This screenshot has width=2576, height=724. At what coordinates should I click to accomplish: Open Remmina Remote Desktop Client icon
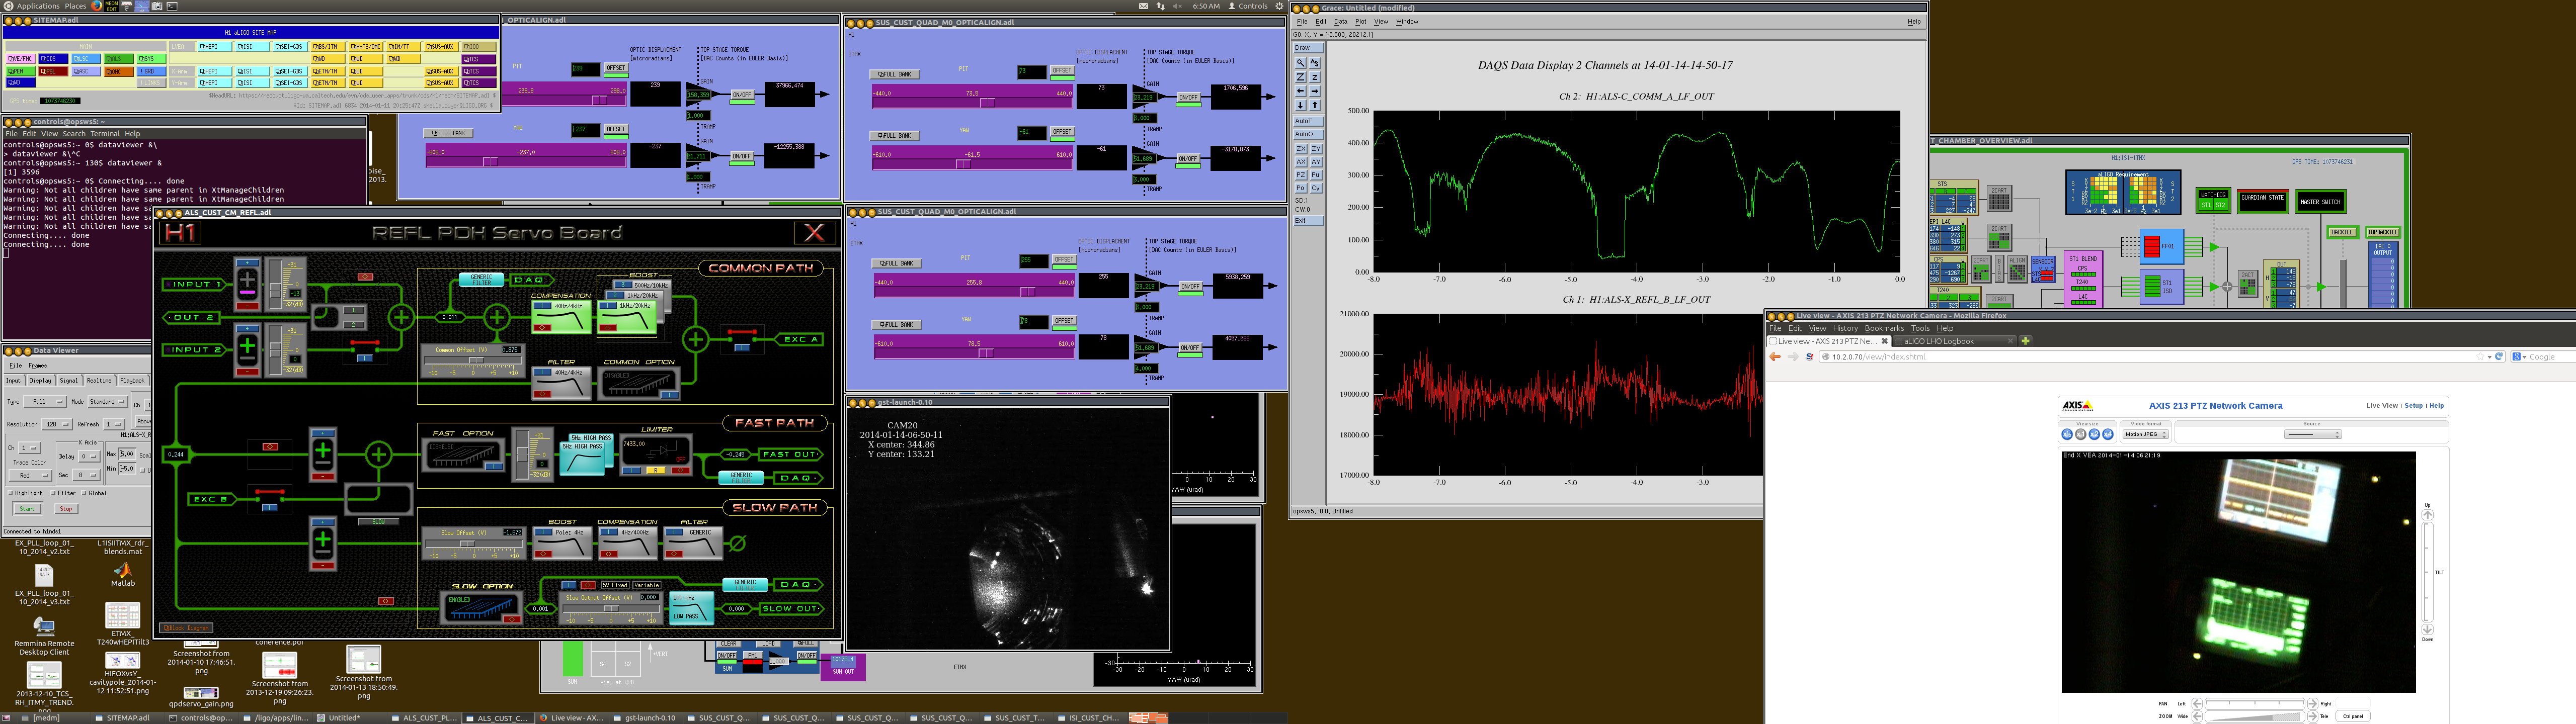pos(44,636)
